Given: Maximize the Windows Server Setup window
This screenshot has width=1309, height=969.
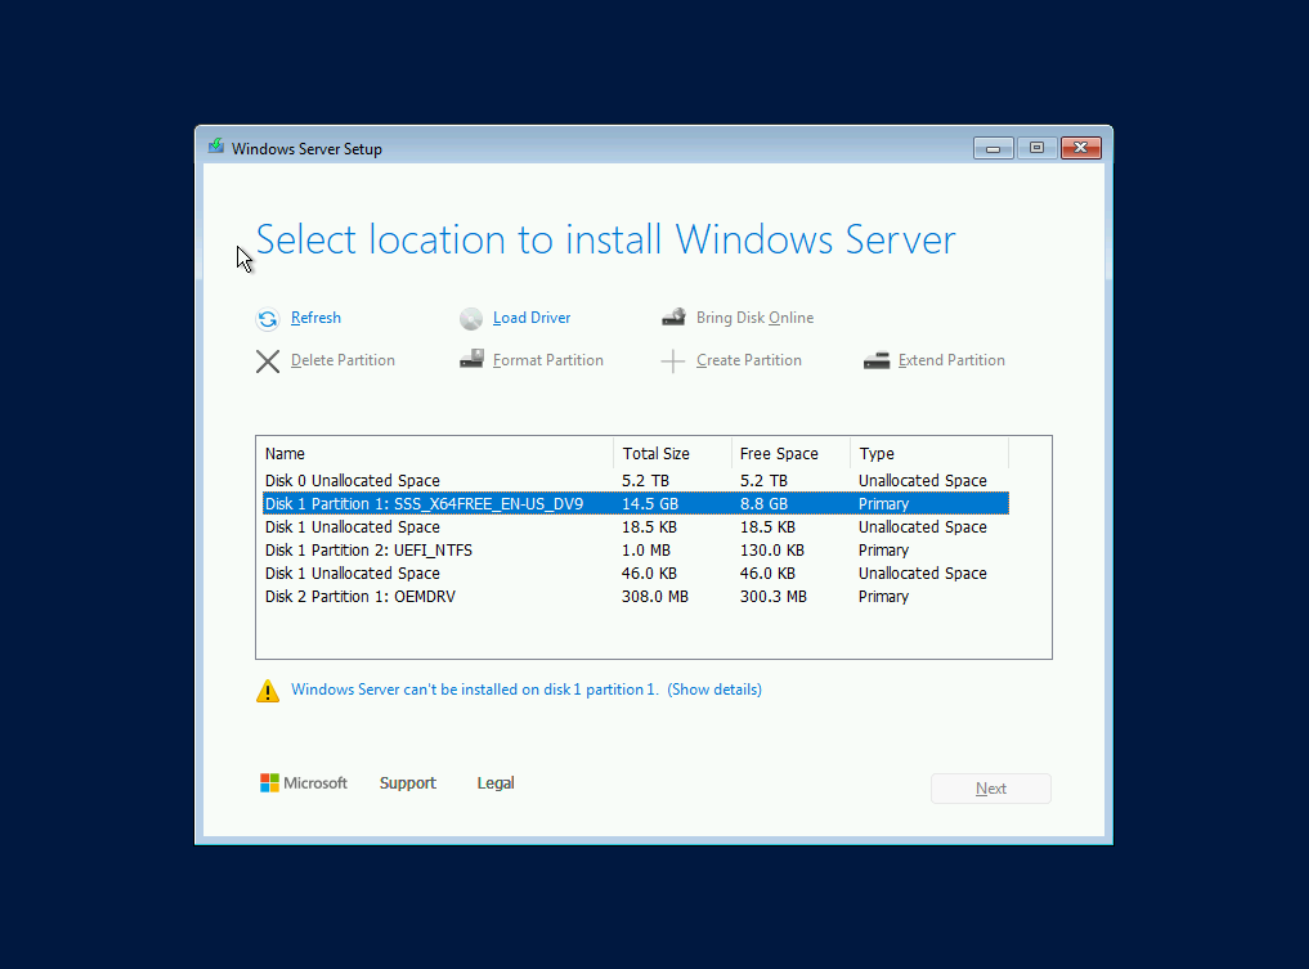Looking at the screenshot, I should (1037, 148).
